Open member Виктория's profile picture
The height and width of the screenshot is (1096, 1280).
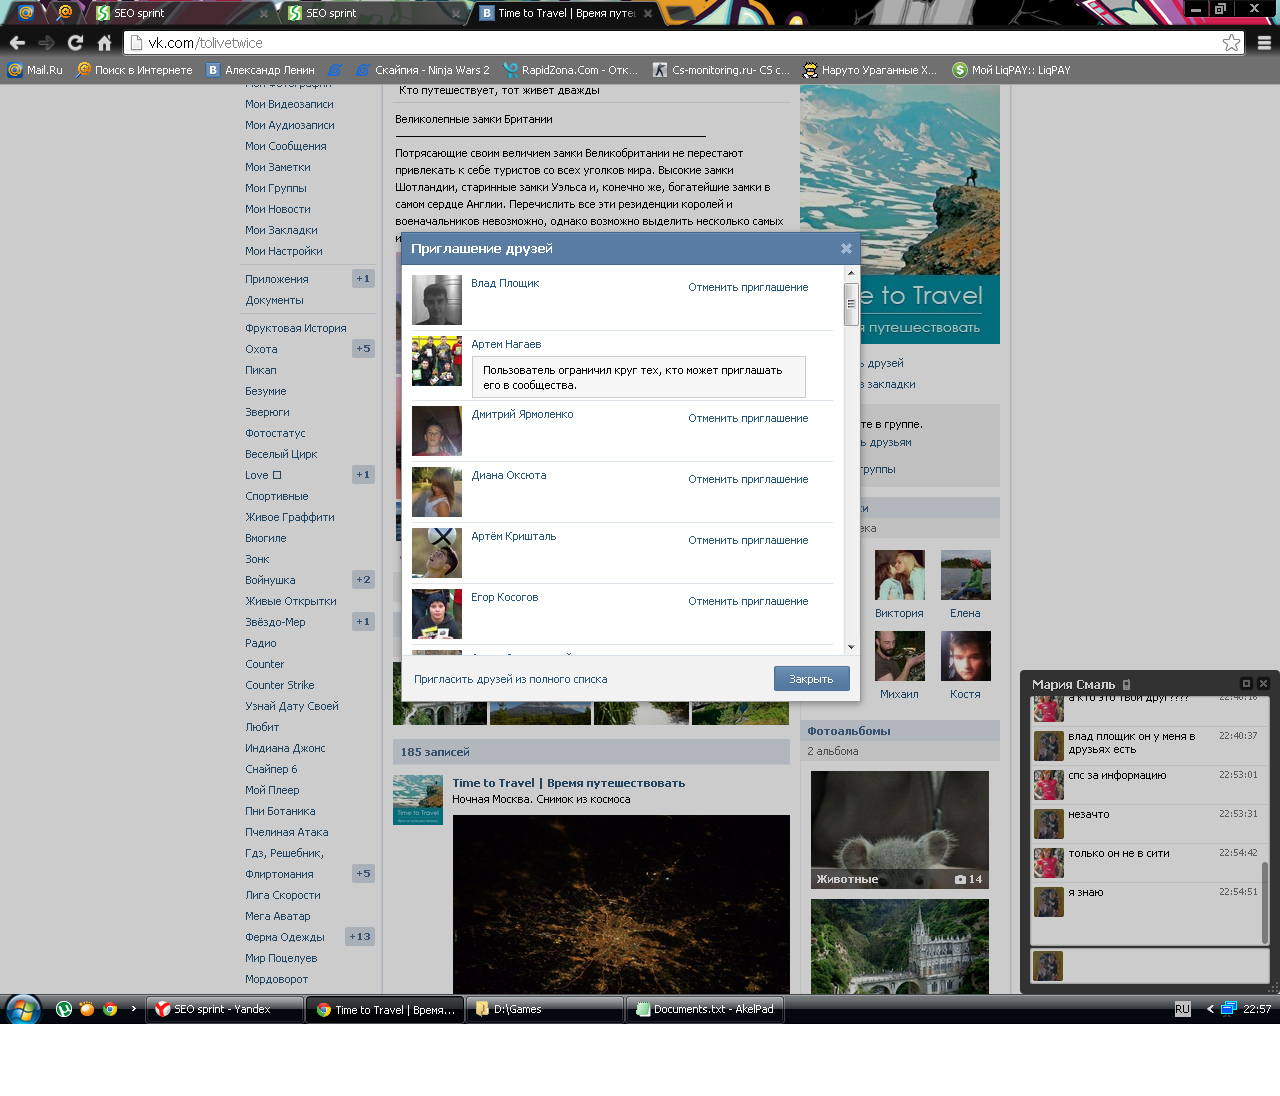[900, 575]
